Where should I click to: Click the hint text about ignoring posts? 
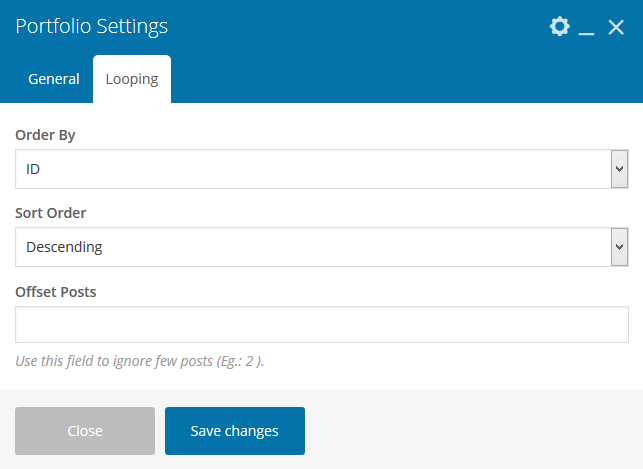(x=139, y=361)
